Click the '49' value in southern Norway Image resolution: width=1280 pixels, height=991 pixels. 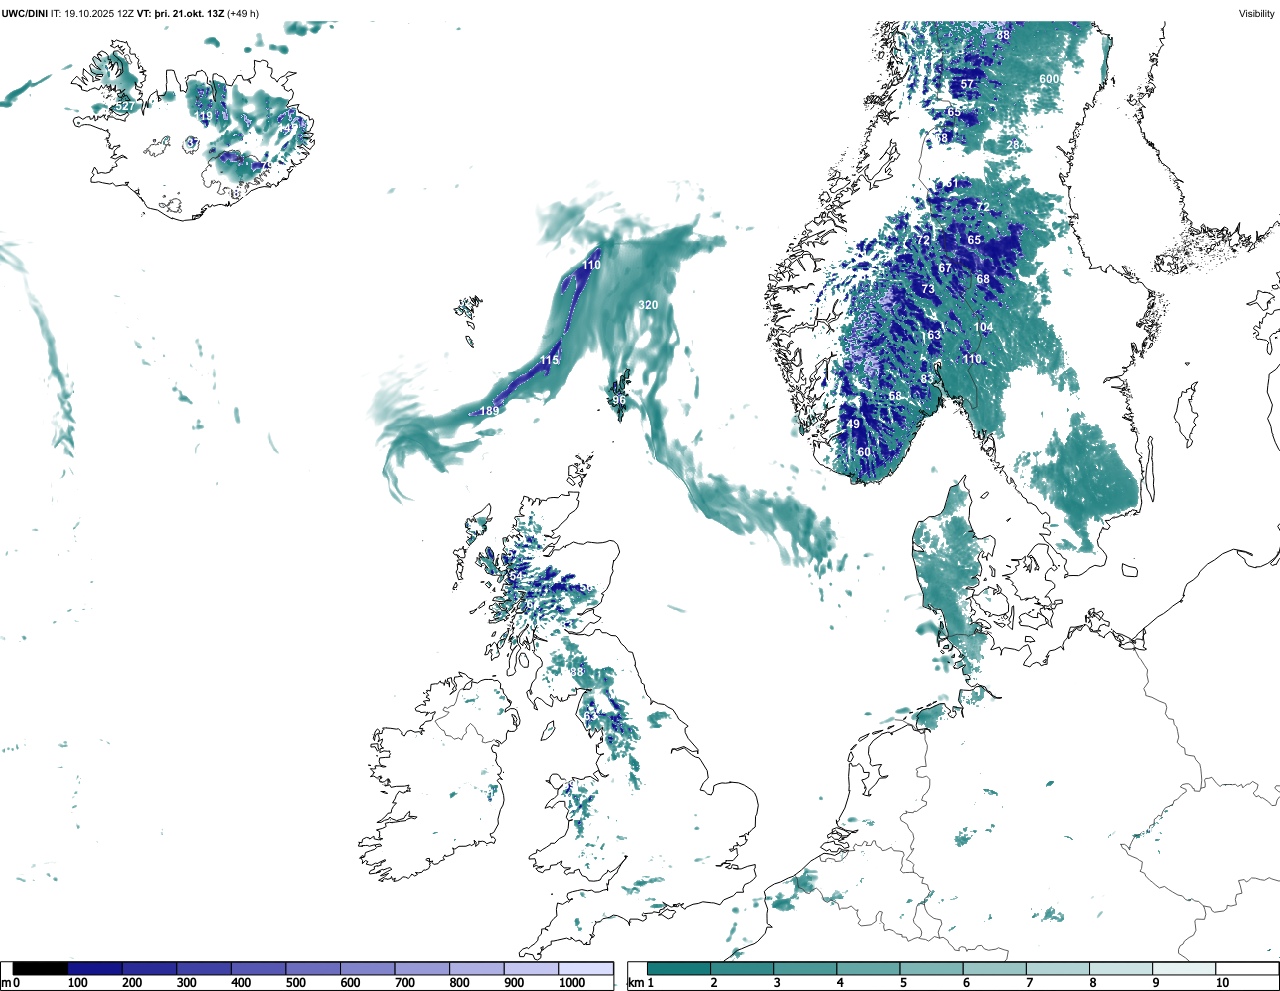(853, 424)
